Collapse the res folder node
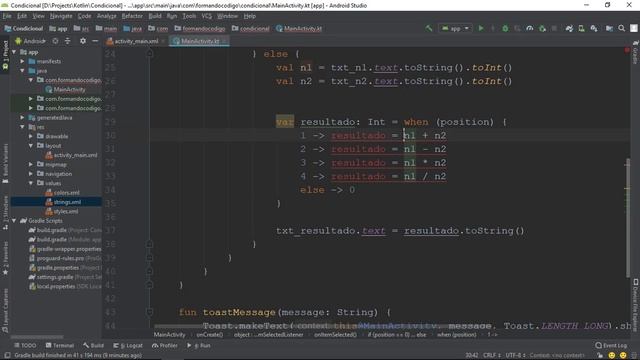This screenshot has height=360, width=640. point(22,127)
